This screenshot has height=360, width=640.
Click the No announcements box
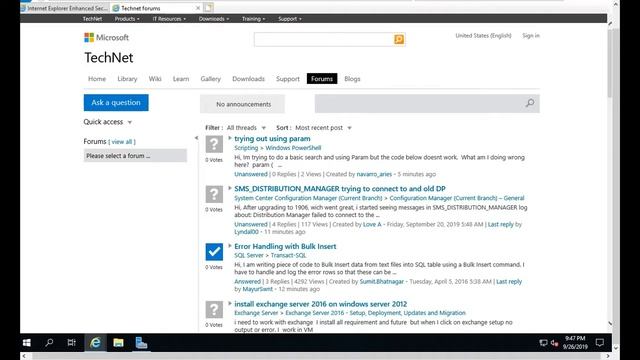click(x=243, y=104)
